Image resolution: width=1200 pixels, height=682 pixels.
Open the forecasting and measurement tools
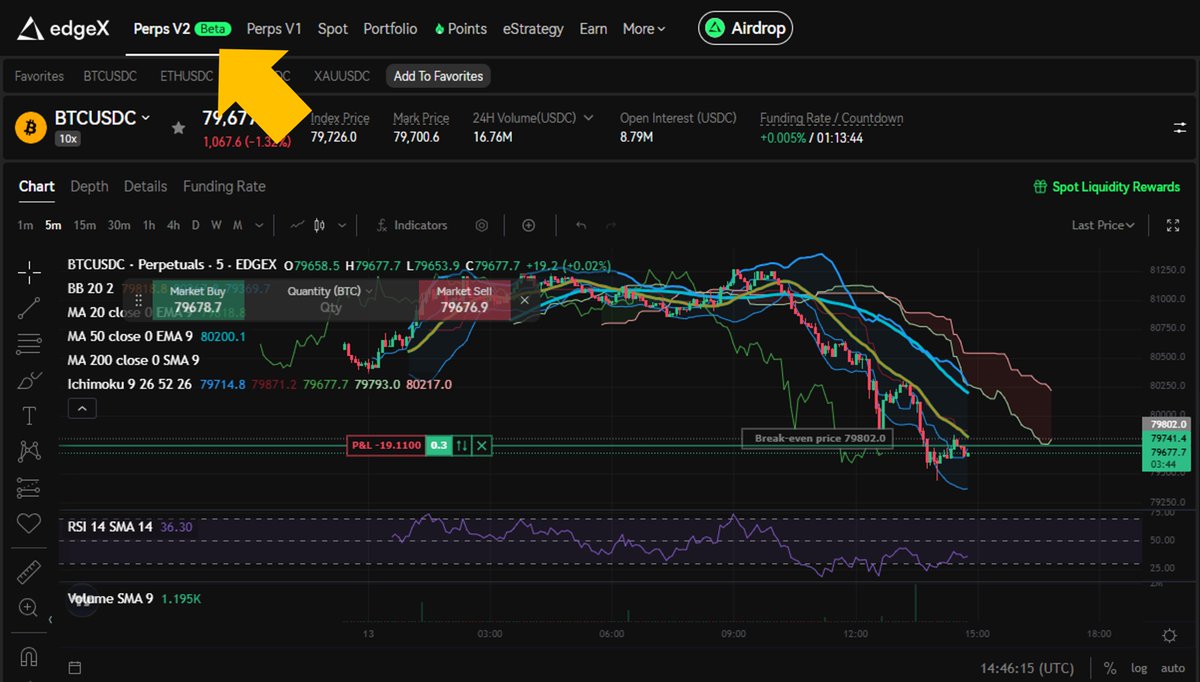pyautogui.click(x=29, y=488)
